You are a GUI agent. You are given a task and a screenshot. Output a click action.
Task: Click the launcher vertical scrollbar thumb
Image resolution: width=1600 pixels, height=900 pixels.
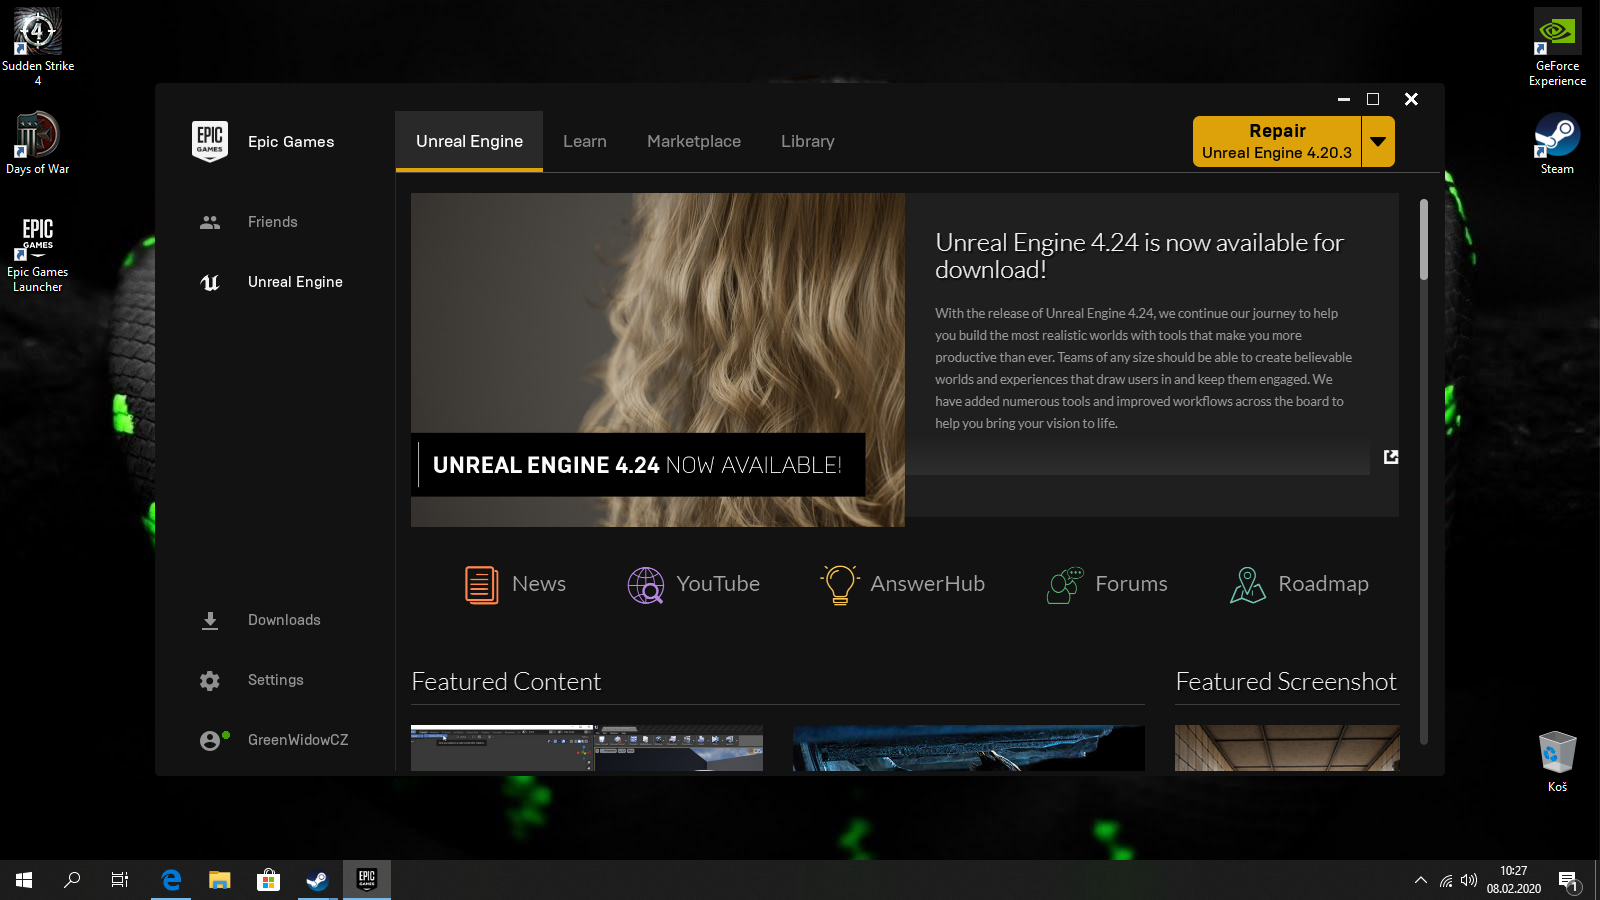point(1424,239)
